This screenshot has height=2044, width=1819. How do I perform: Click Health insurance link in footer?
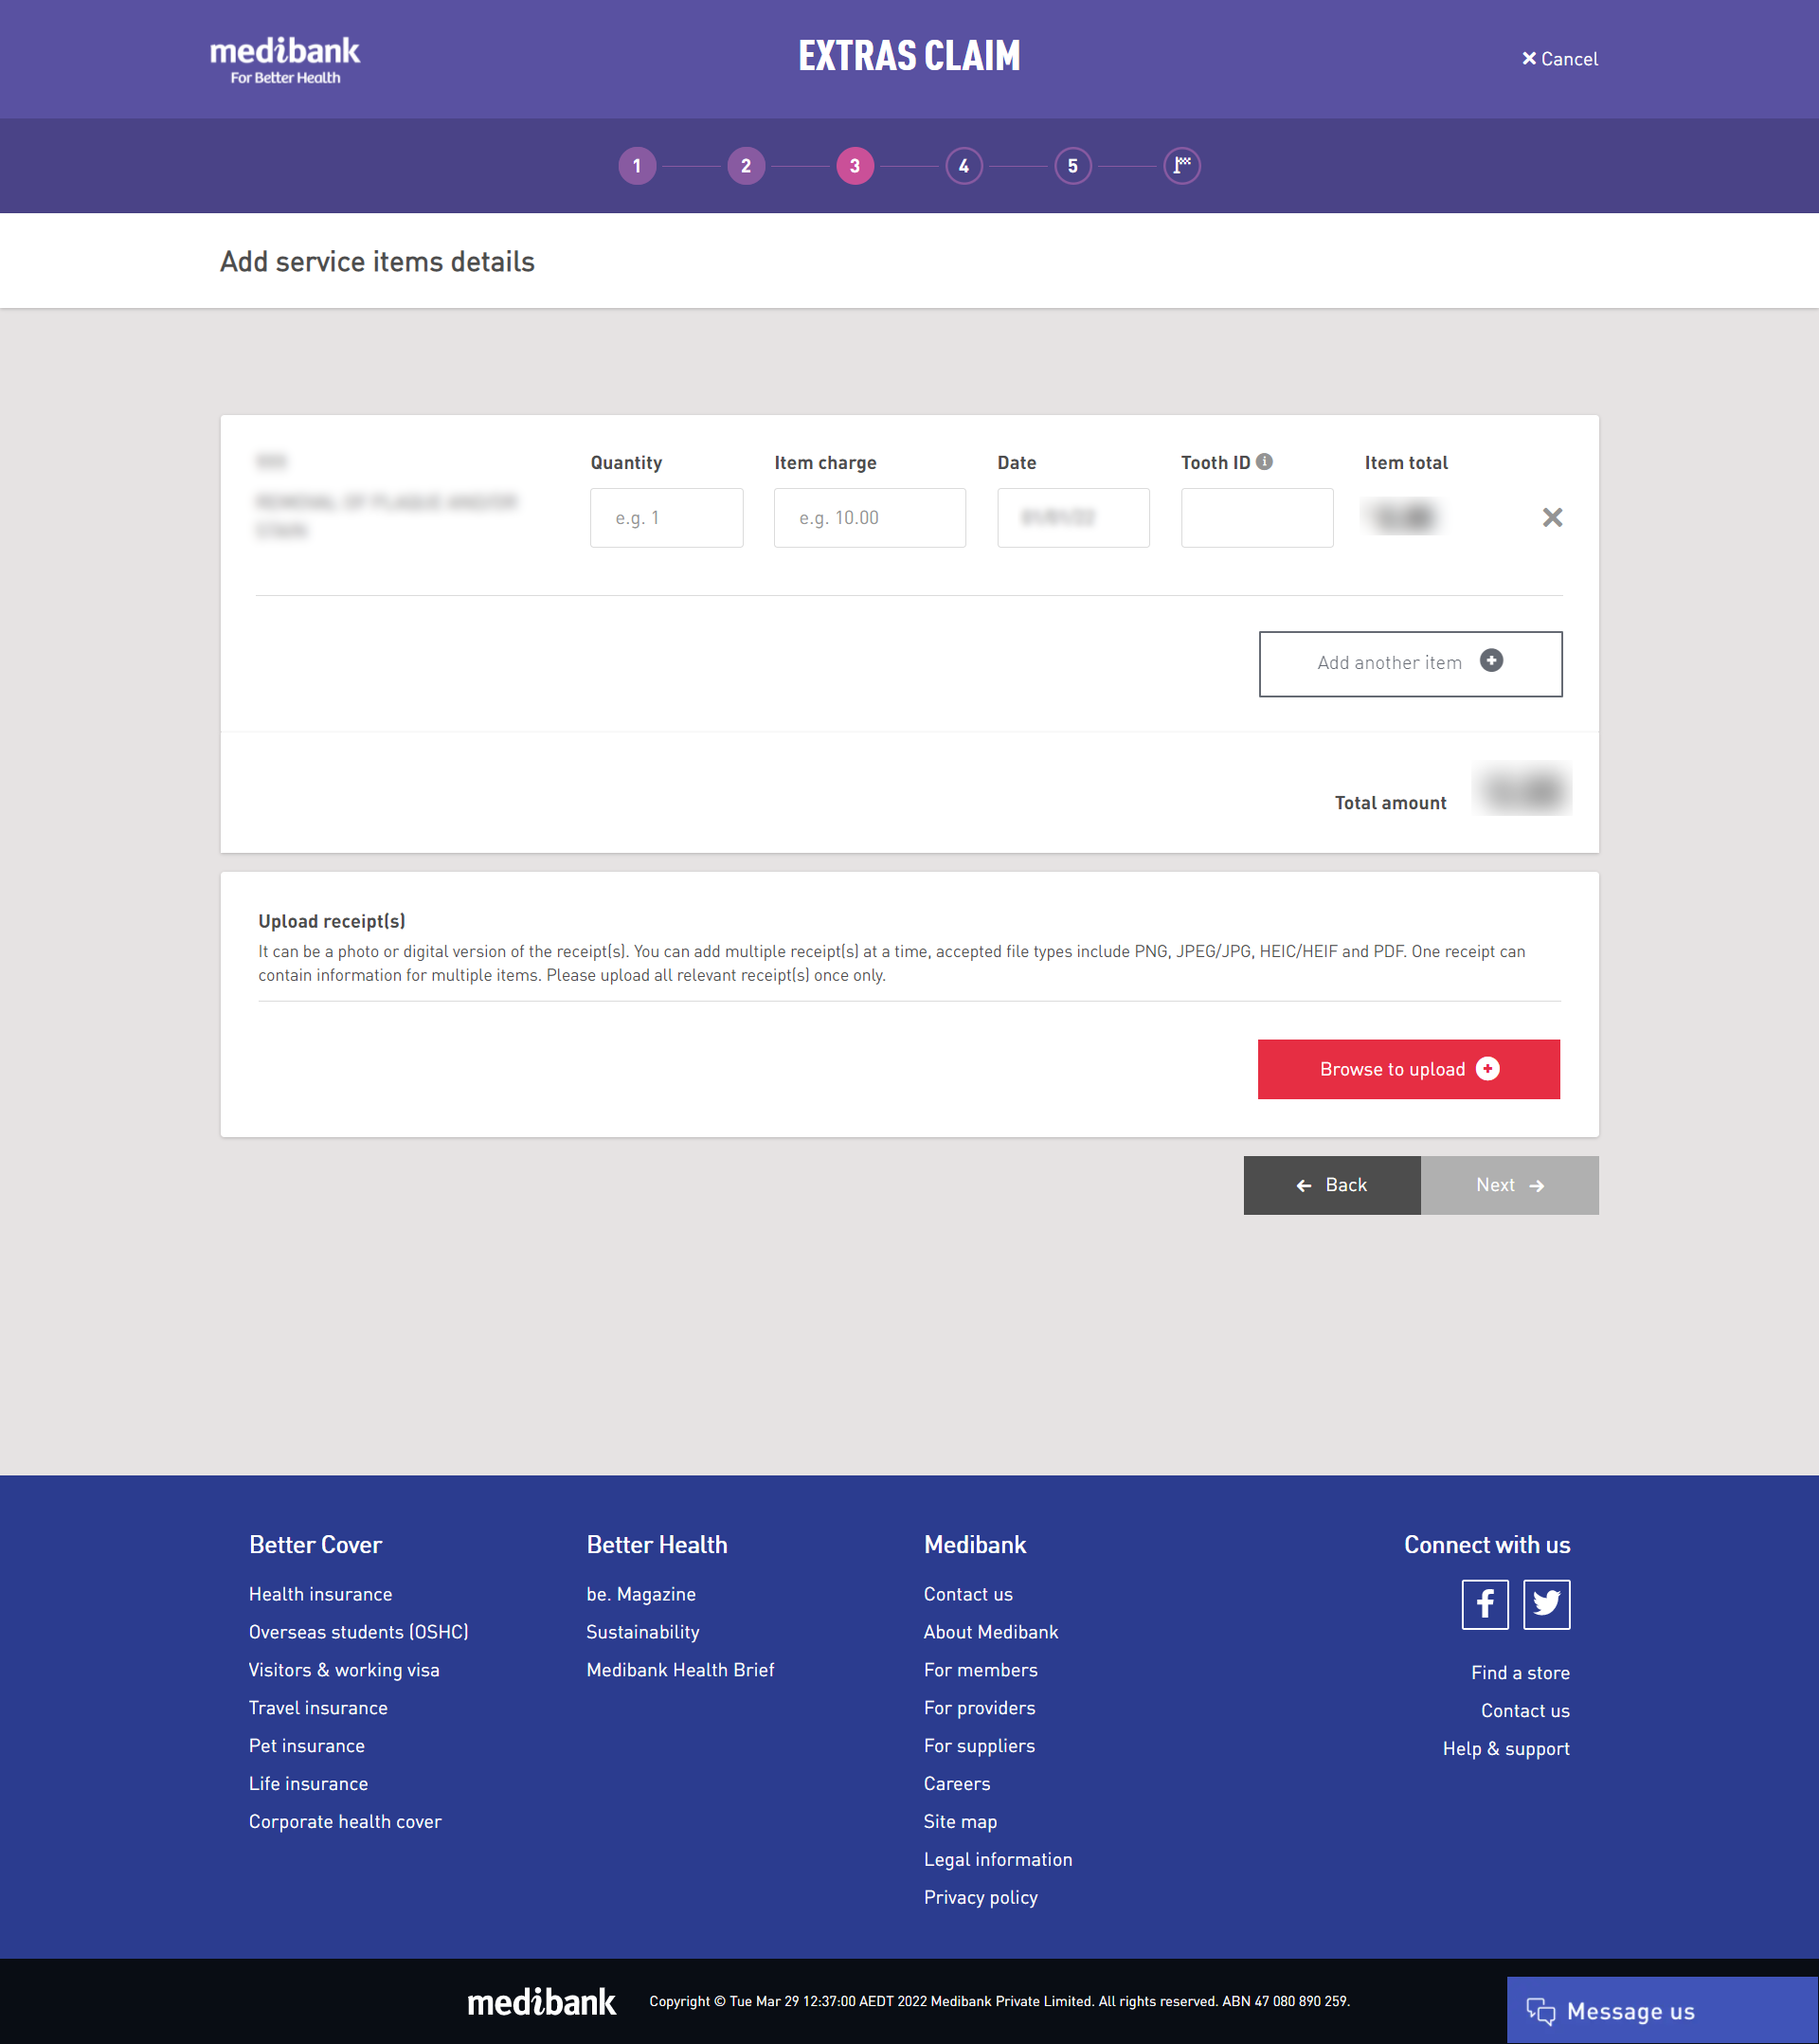(319, 1593)
